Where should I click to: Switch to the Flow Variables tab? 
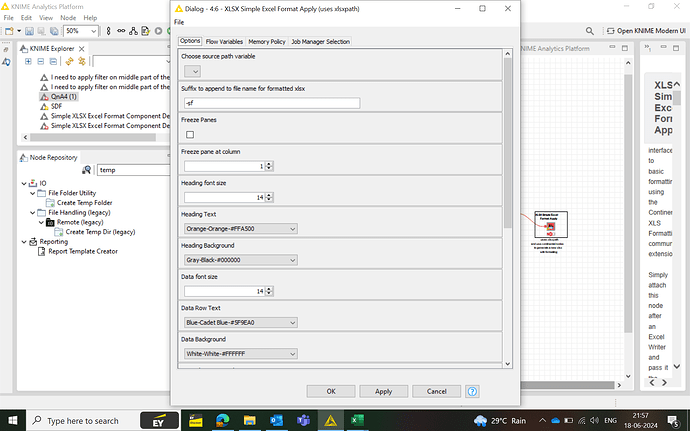click(224, 41)
